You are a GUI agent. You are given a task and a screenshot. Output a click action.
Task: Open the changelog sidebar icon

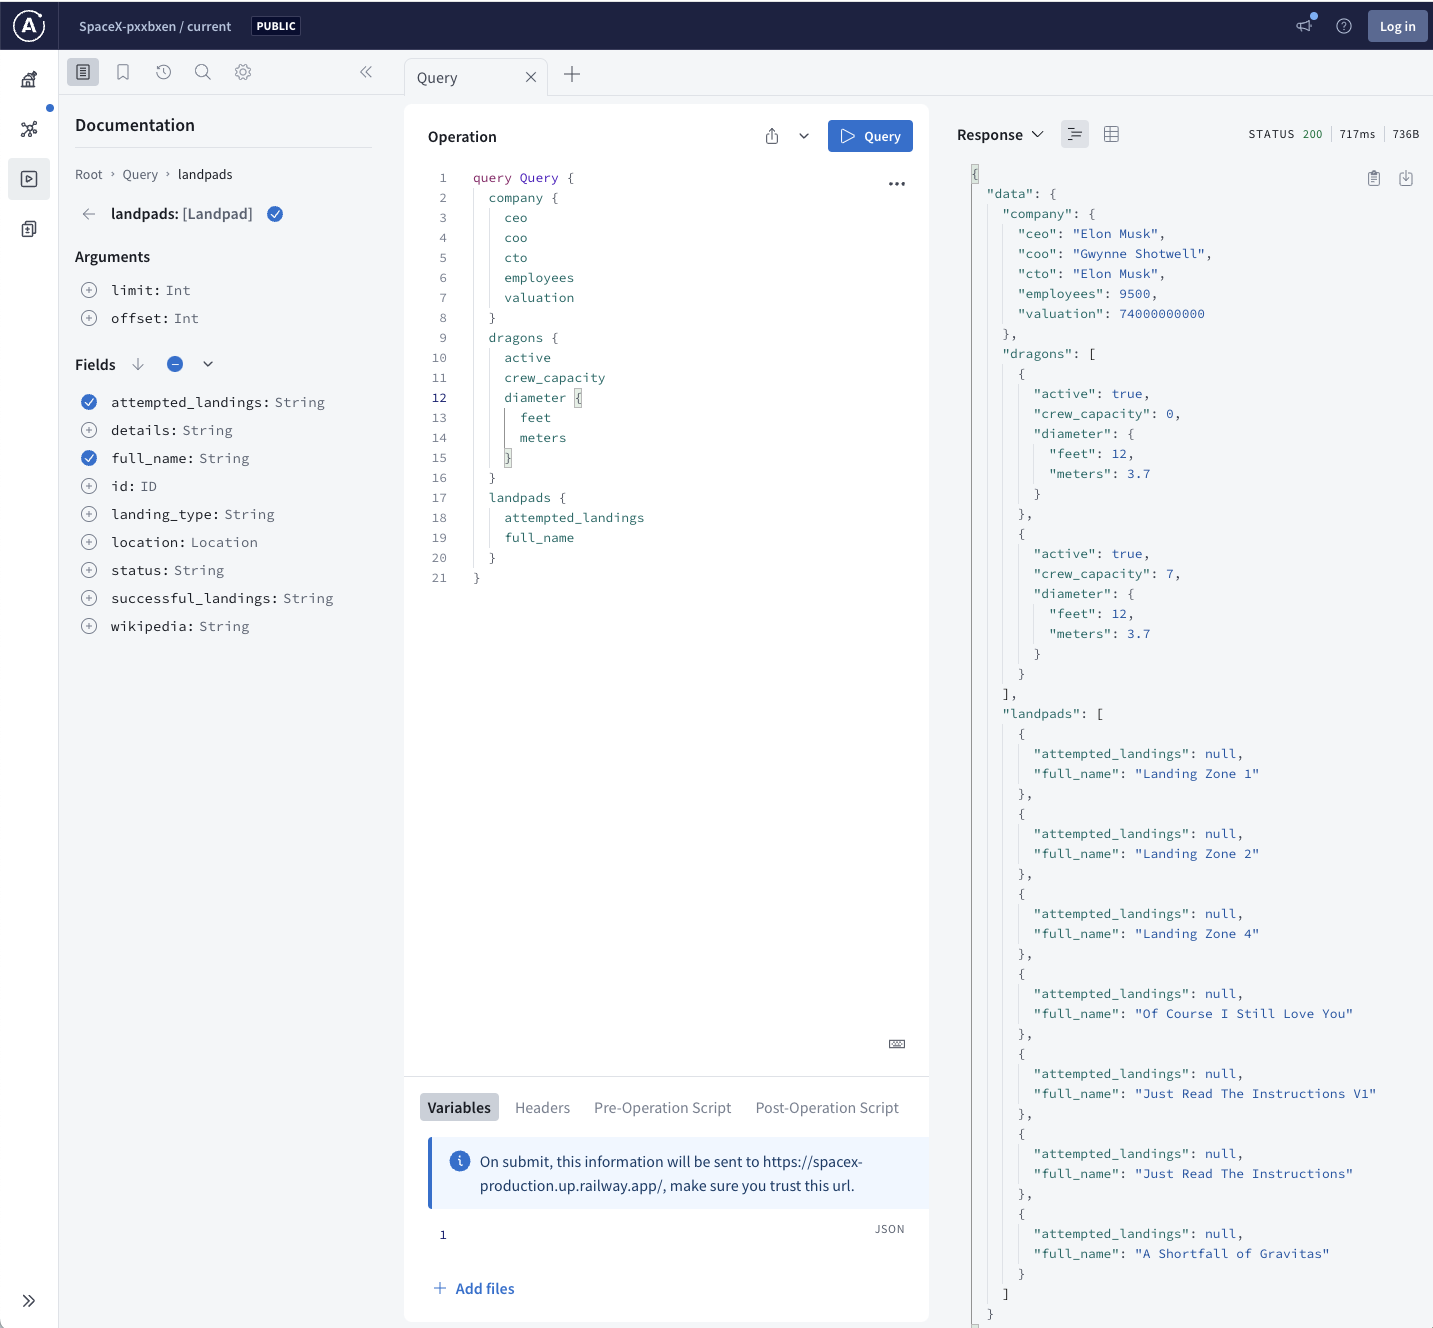click(x=29, y=229)
